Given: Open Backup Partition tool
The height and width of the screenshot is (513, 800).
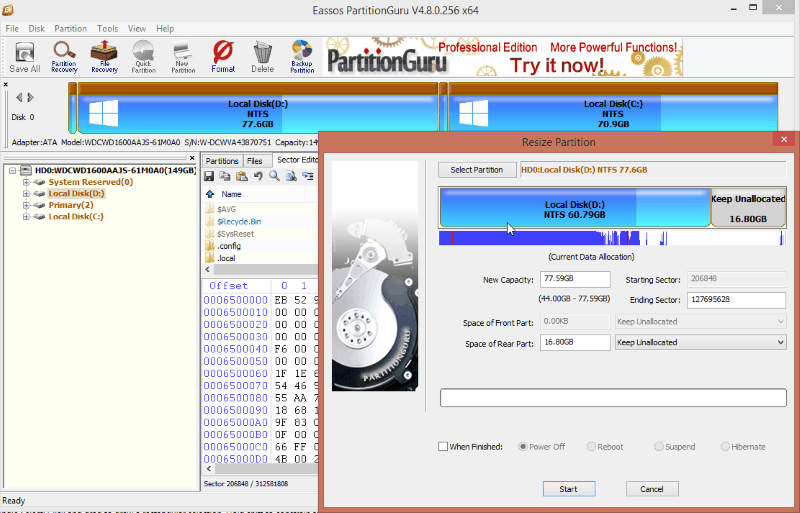Looking at the screenshot, I should pos(302,57).
